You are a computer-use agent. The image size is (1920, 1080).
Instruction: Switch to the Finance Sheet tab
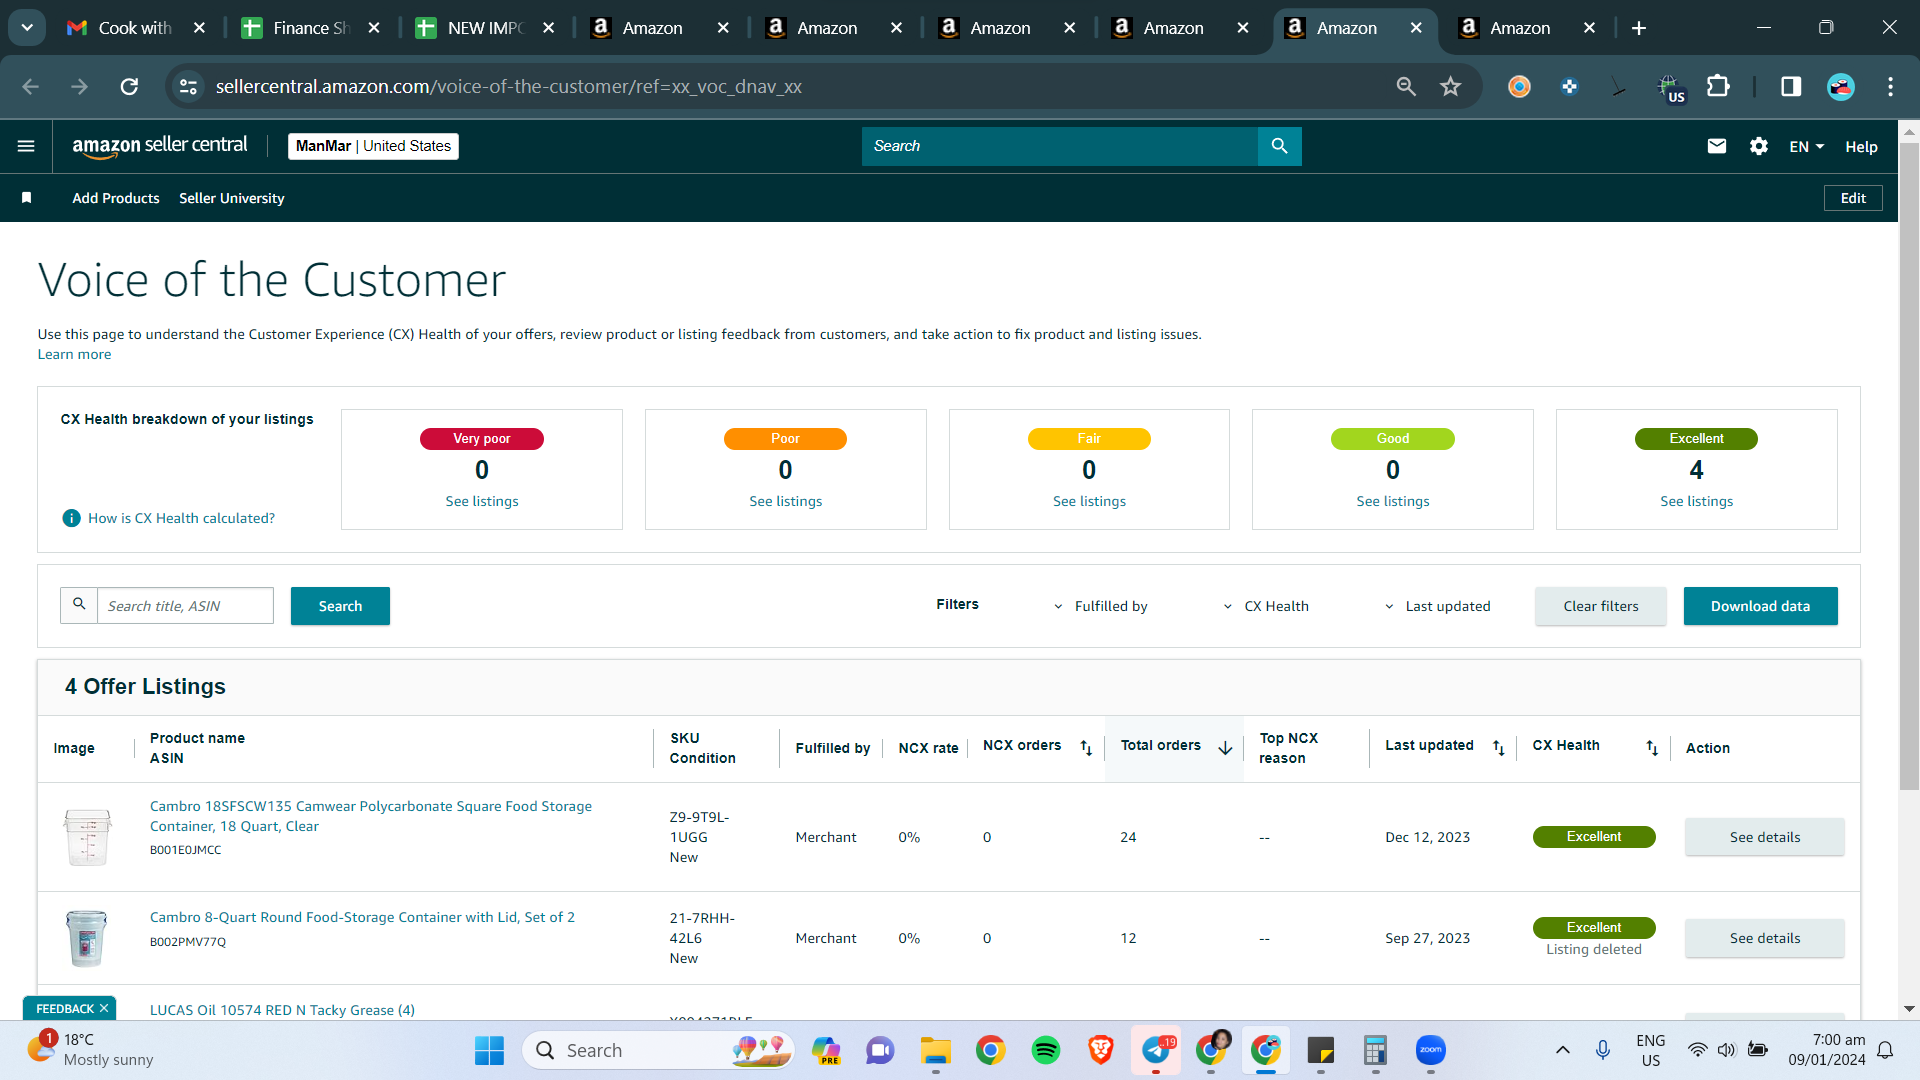pos(311,28)
